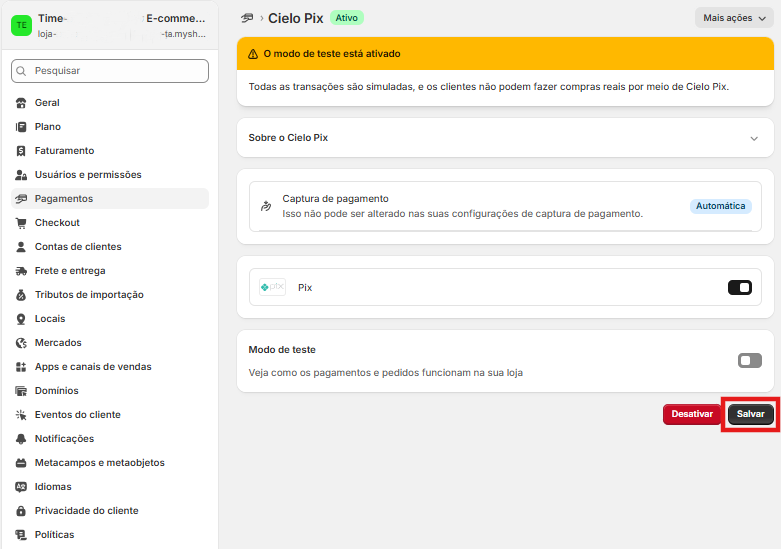Click the payments breadcrumb icon beside Cielo Pix
The height and width of the screenshot is (549, 781).
coord(247,18)
